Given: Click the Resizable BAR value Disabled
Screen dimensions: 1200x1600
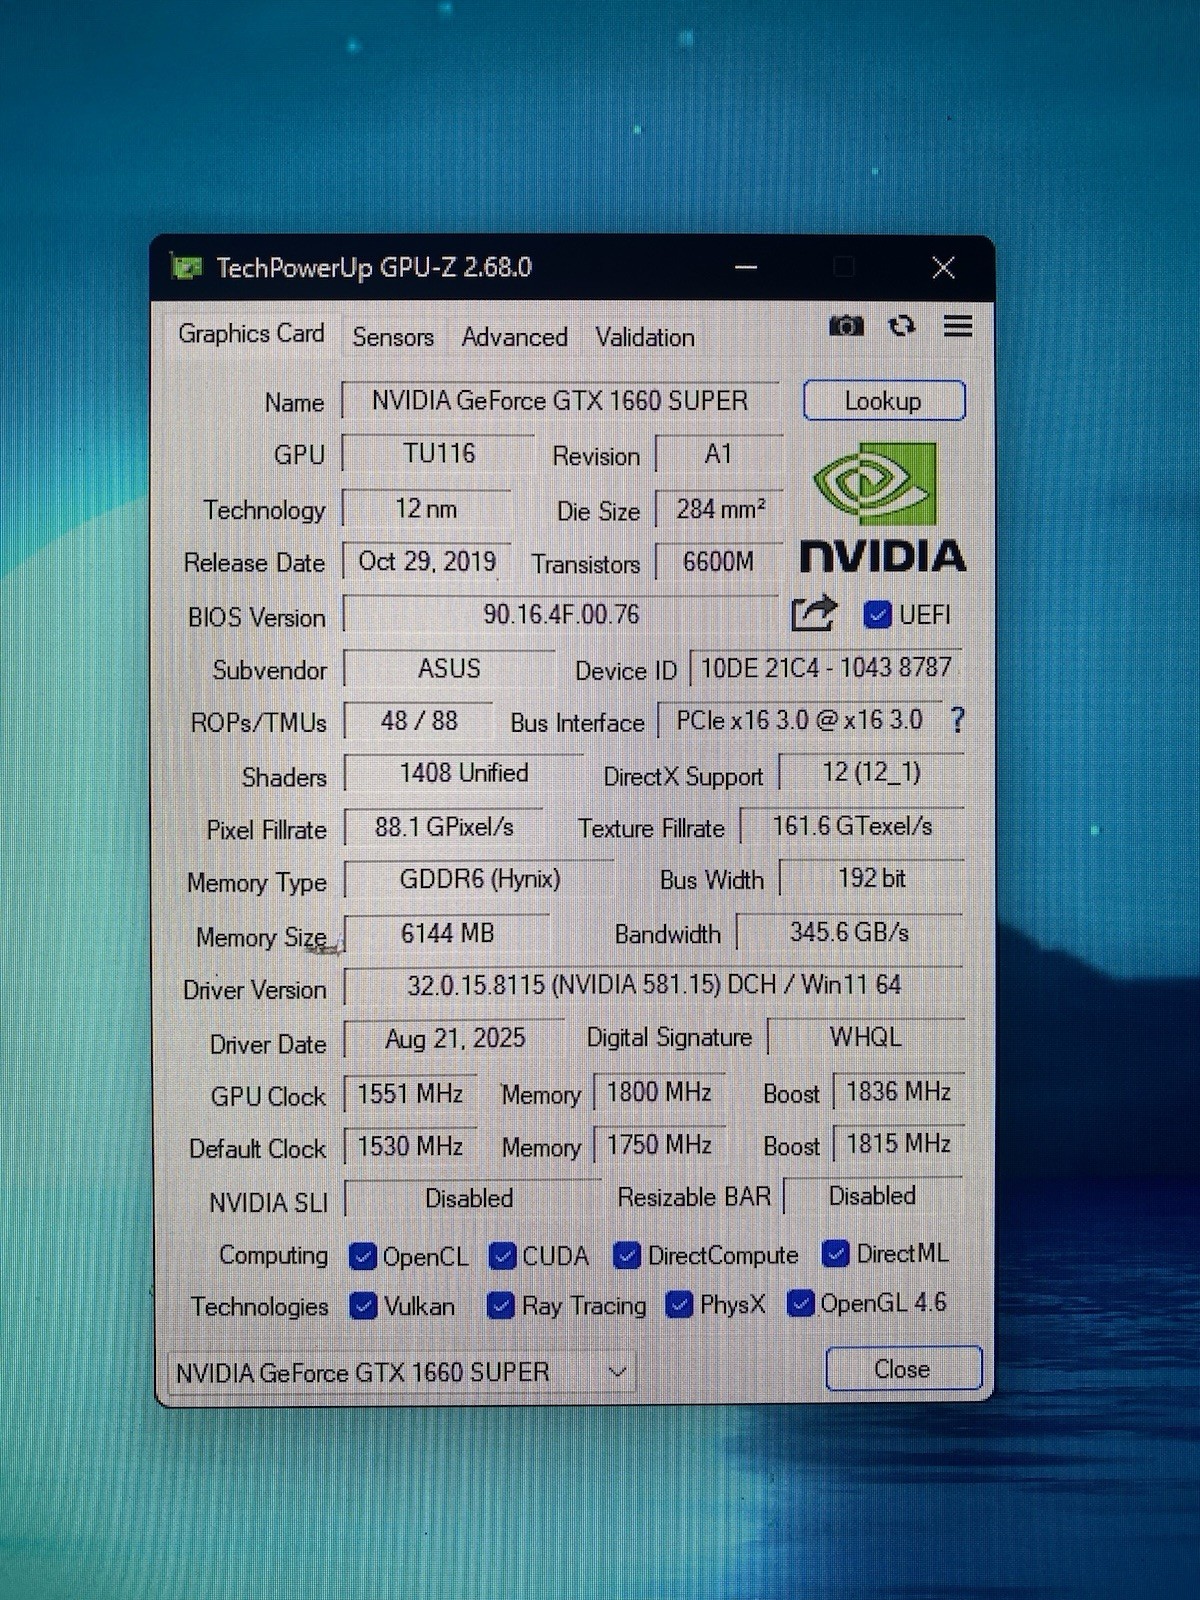Looking at the screenshot, I should pos(872,1196).
